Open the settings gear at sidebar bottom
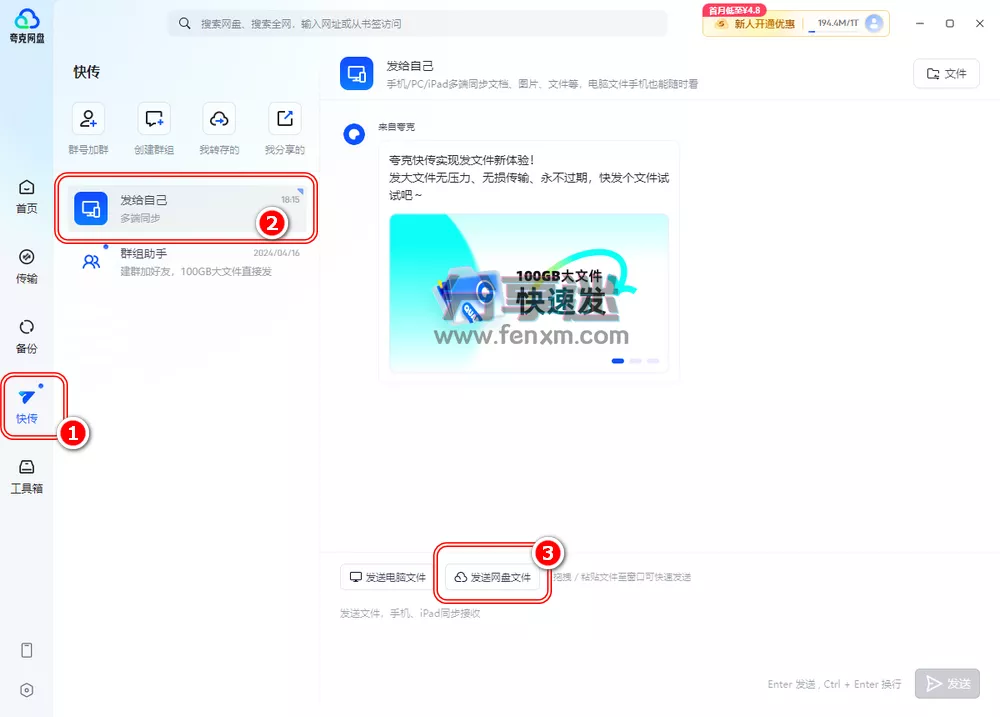This screenshot has height=717, width=1000. click(x=26, y=690)
